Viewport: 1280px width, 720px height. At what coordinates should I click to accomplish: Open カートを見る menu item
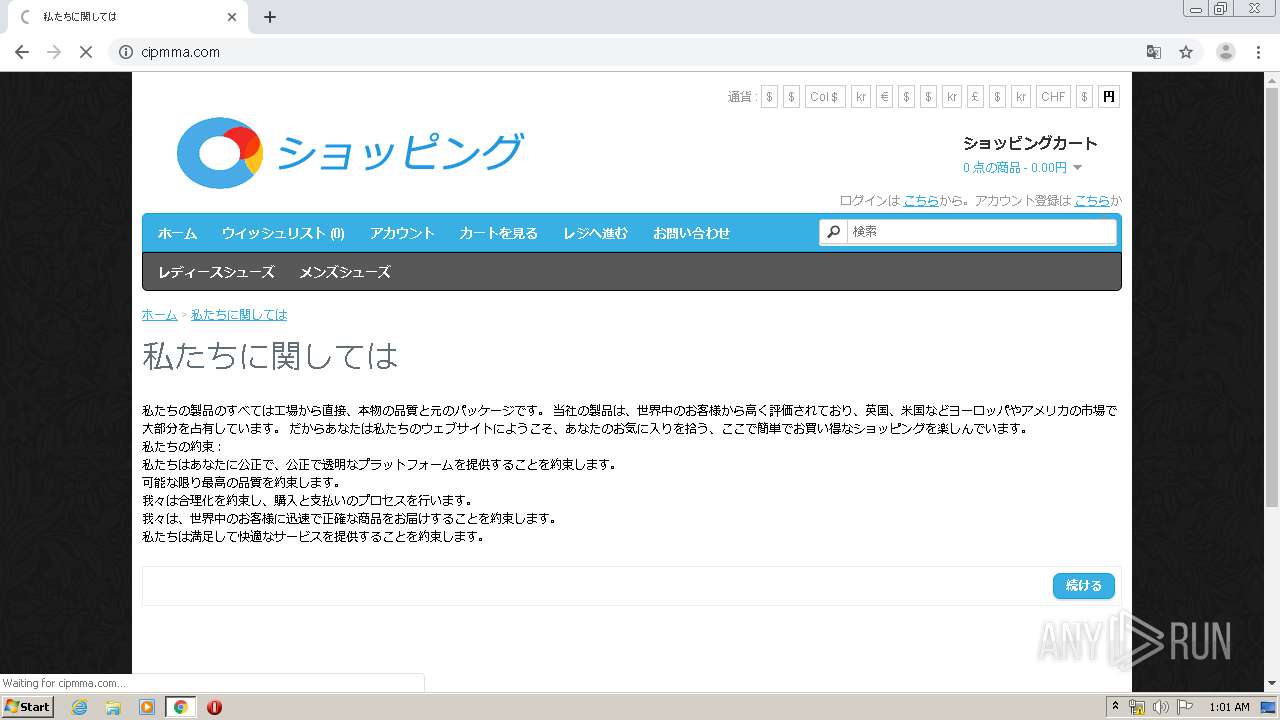498,233
